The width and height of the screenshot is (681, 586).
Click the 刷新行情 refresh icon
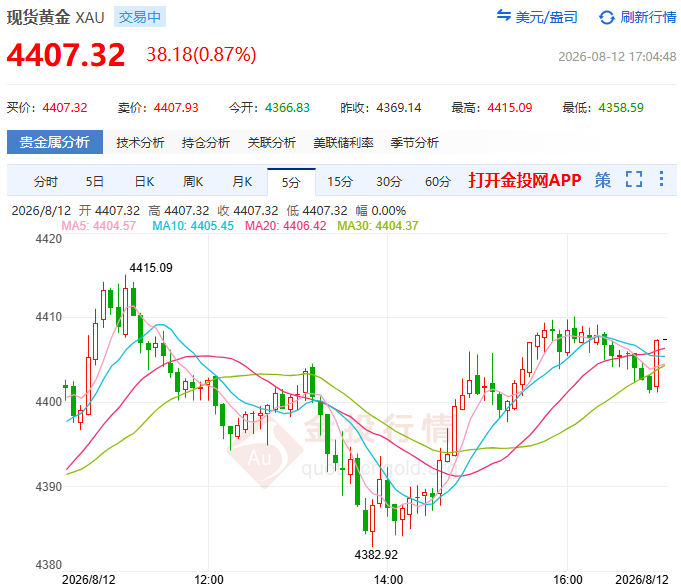[606, 17]
